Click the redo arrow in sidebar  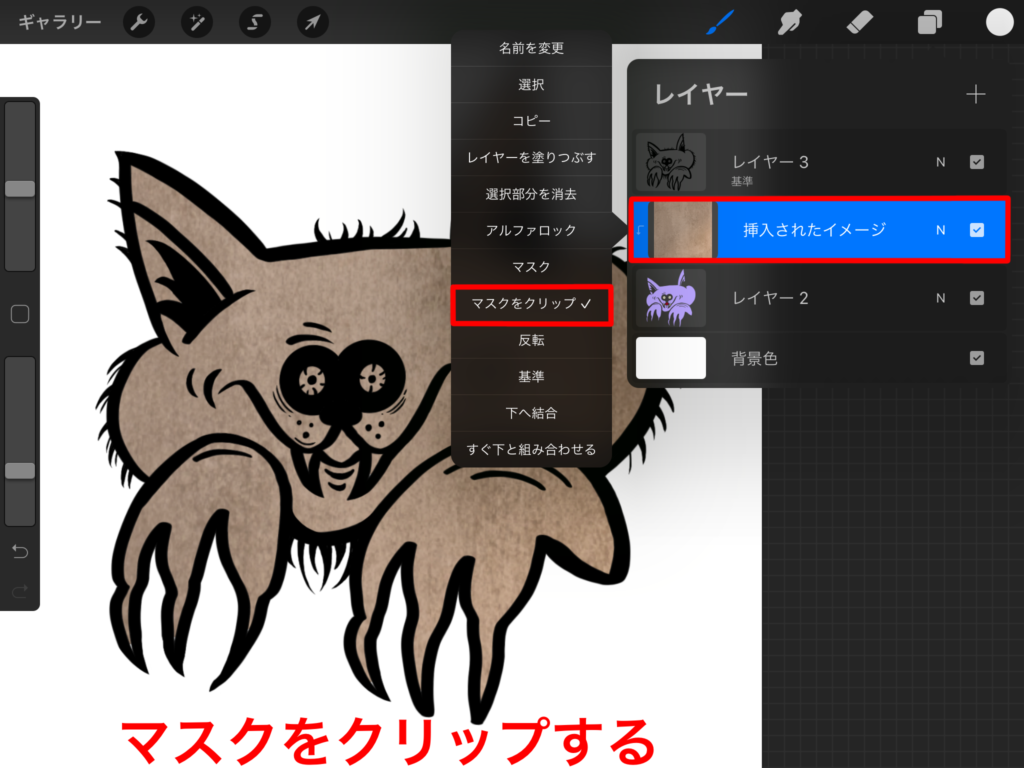(x=20, y=591)
